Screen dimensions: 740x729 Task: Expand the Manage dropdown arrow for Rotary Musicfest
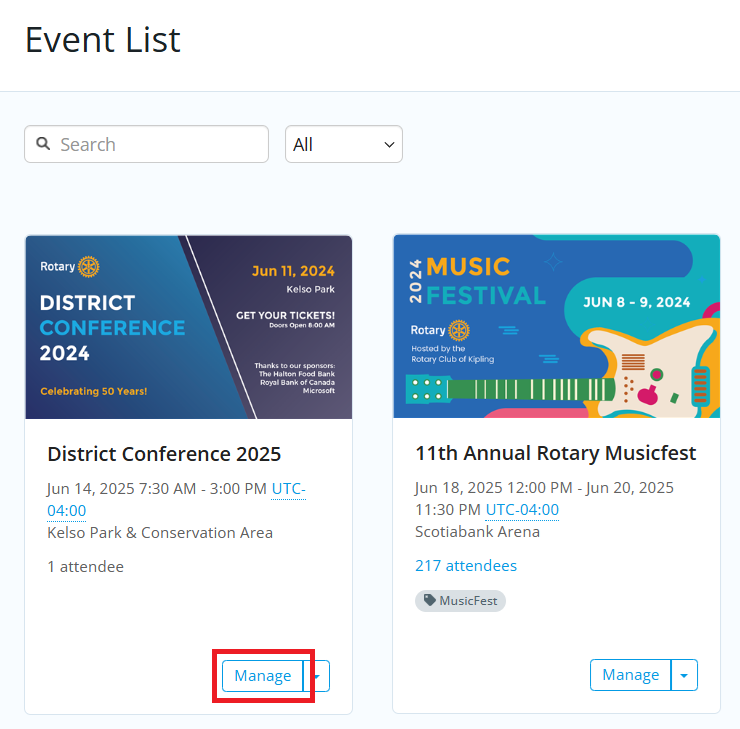click(x=684, y=675)
